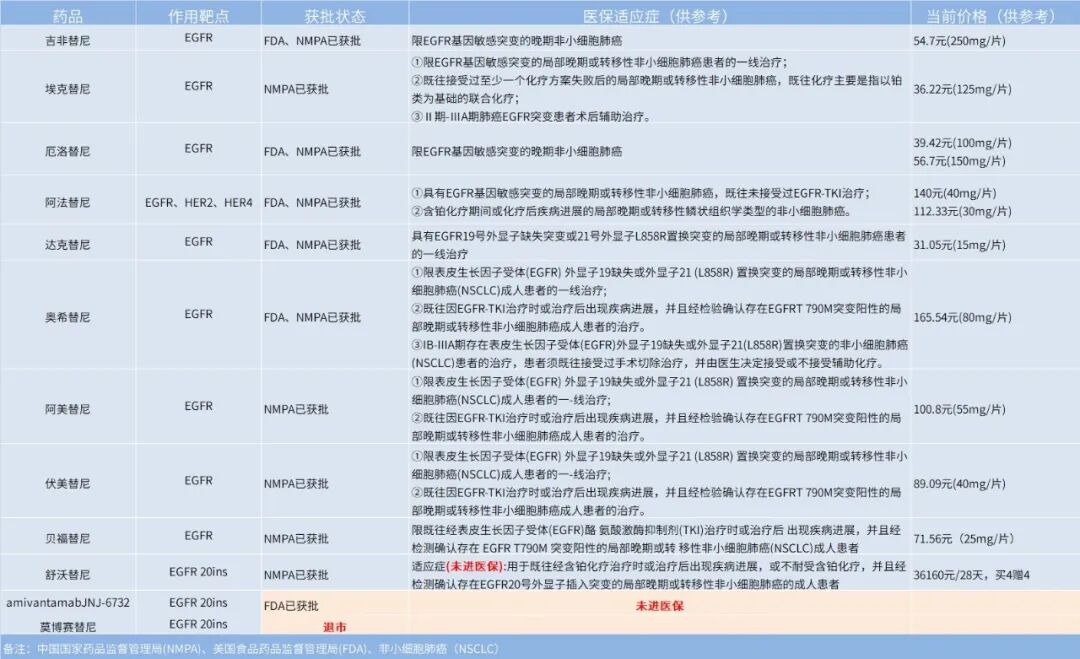1080x659 pixels.
Task: Select drug name 埃克替尼
Action: click(x=68, y=89)
